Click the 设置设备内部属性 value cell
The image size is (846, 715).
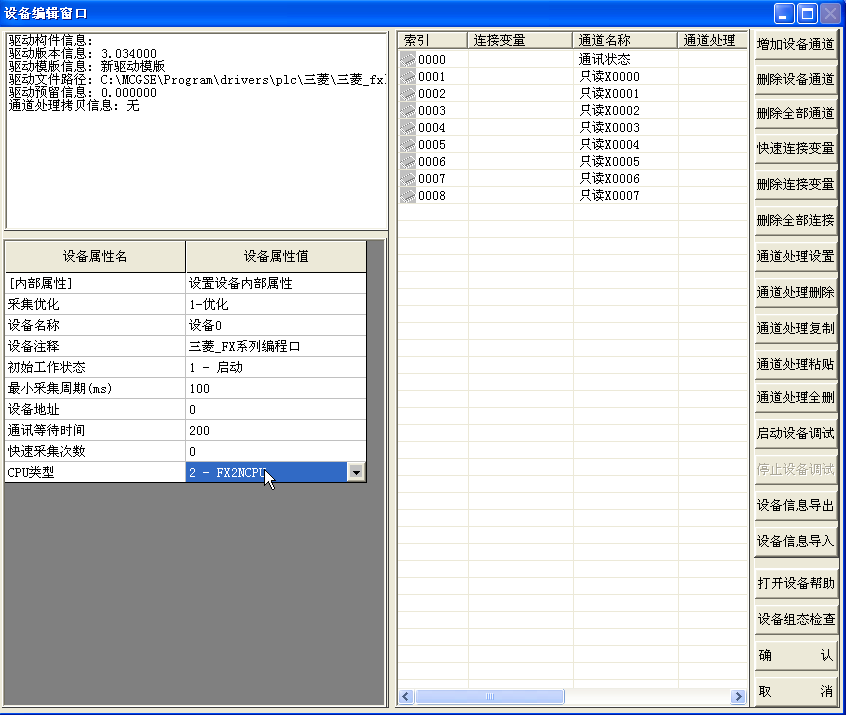tap(276, 283)
